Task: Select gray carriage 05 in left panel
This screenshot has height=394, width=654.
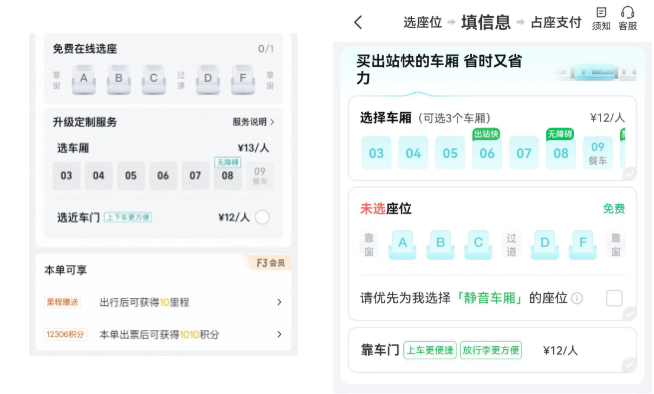Action: [131, 176]
